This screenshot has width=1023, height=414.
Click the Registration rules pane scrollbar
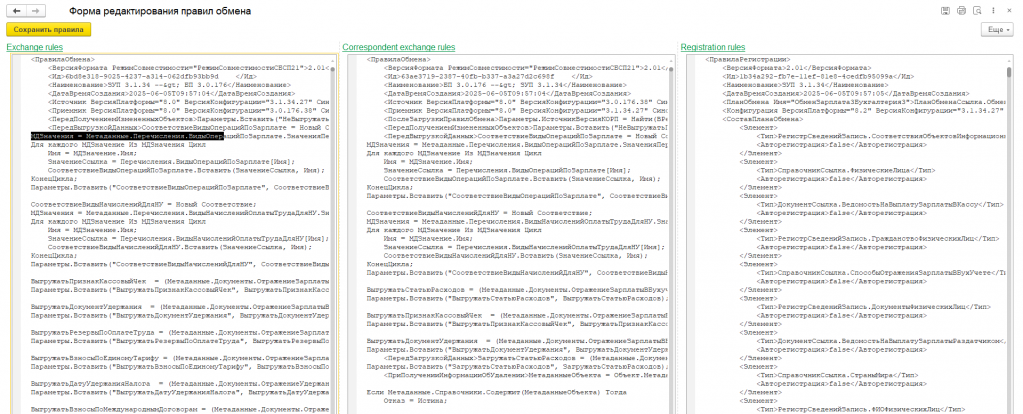tap(1009, 235)
